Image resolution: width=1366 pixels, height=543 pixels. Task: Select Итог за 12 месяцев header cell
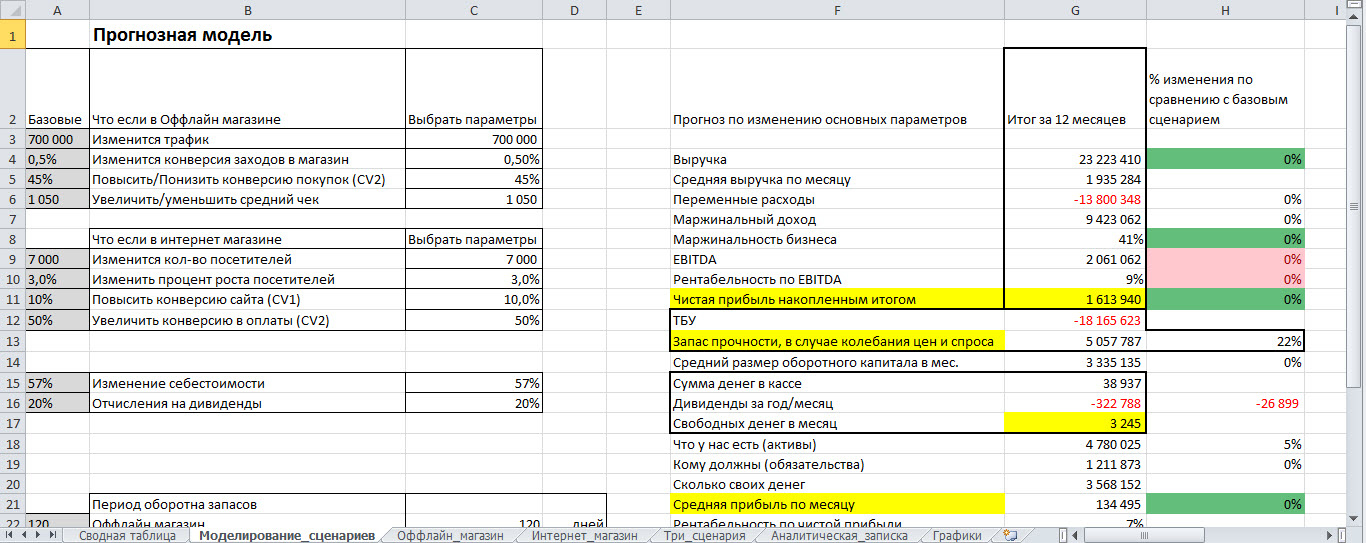(x=1075, y=89)
